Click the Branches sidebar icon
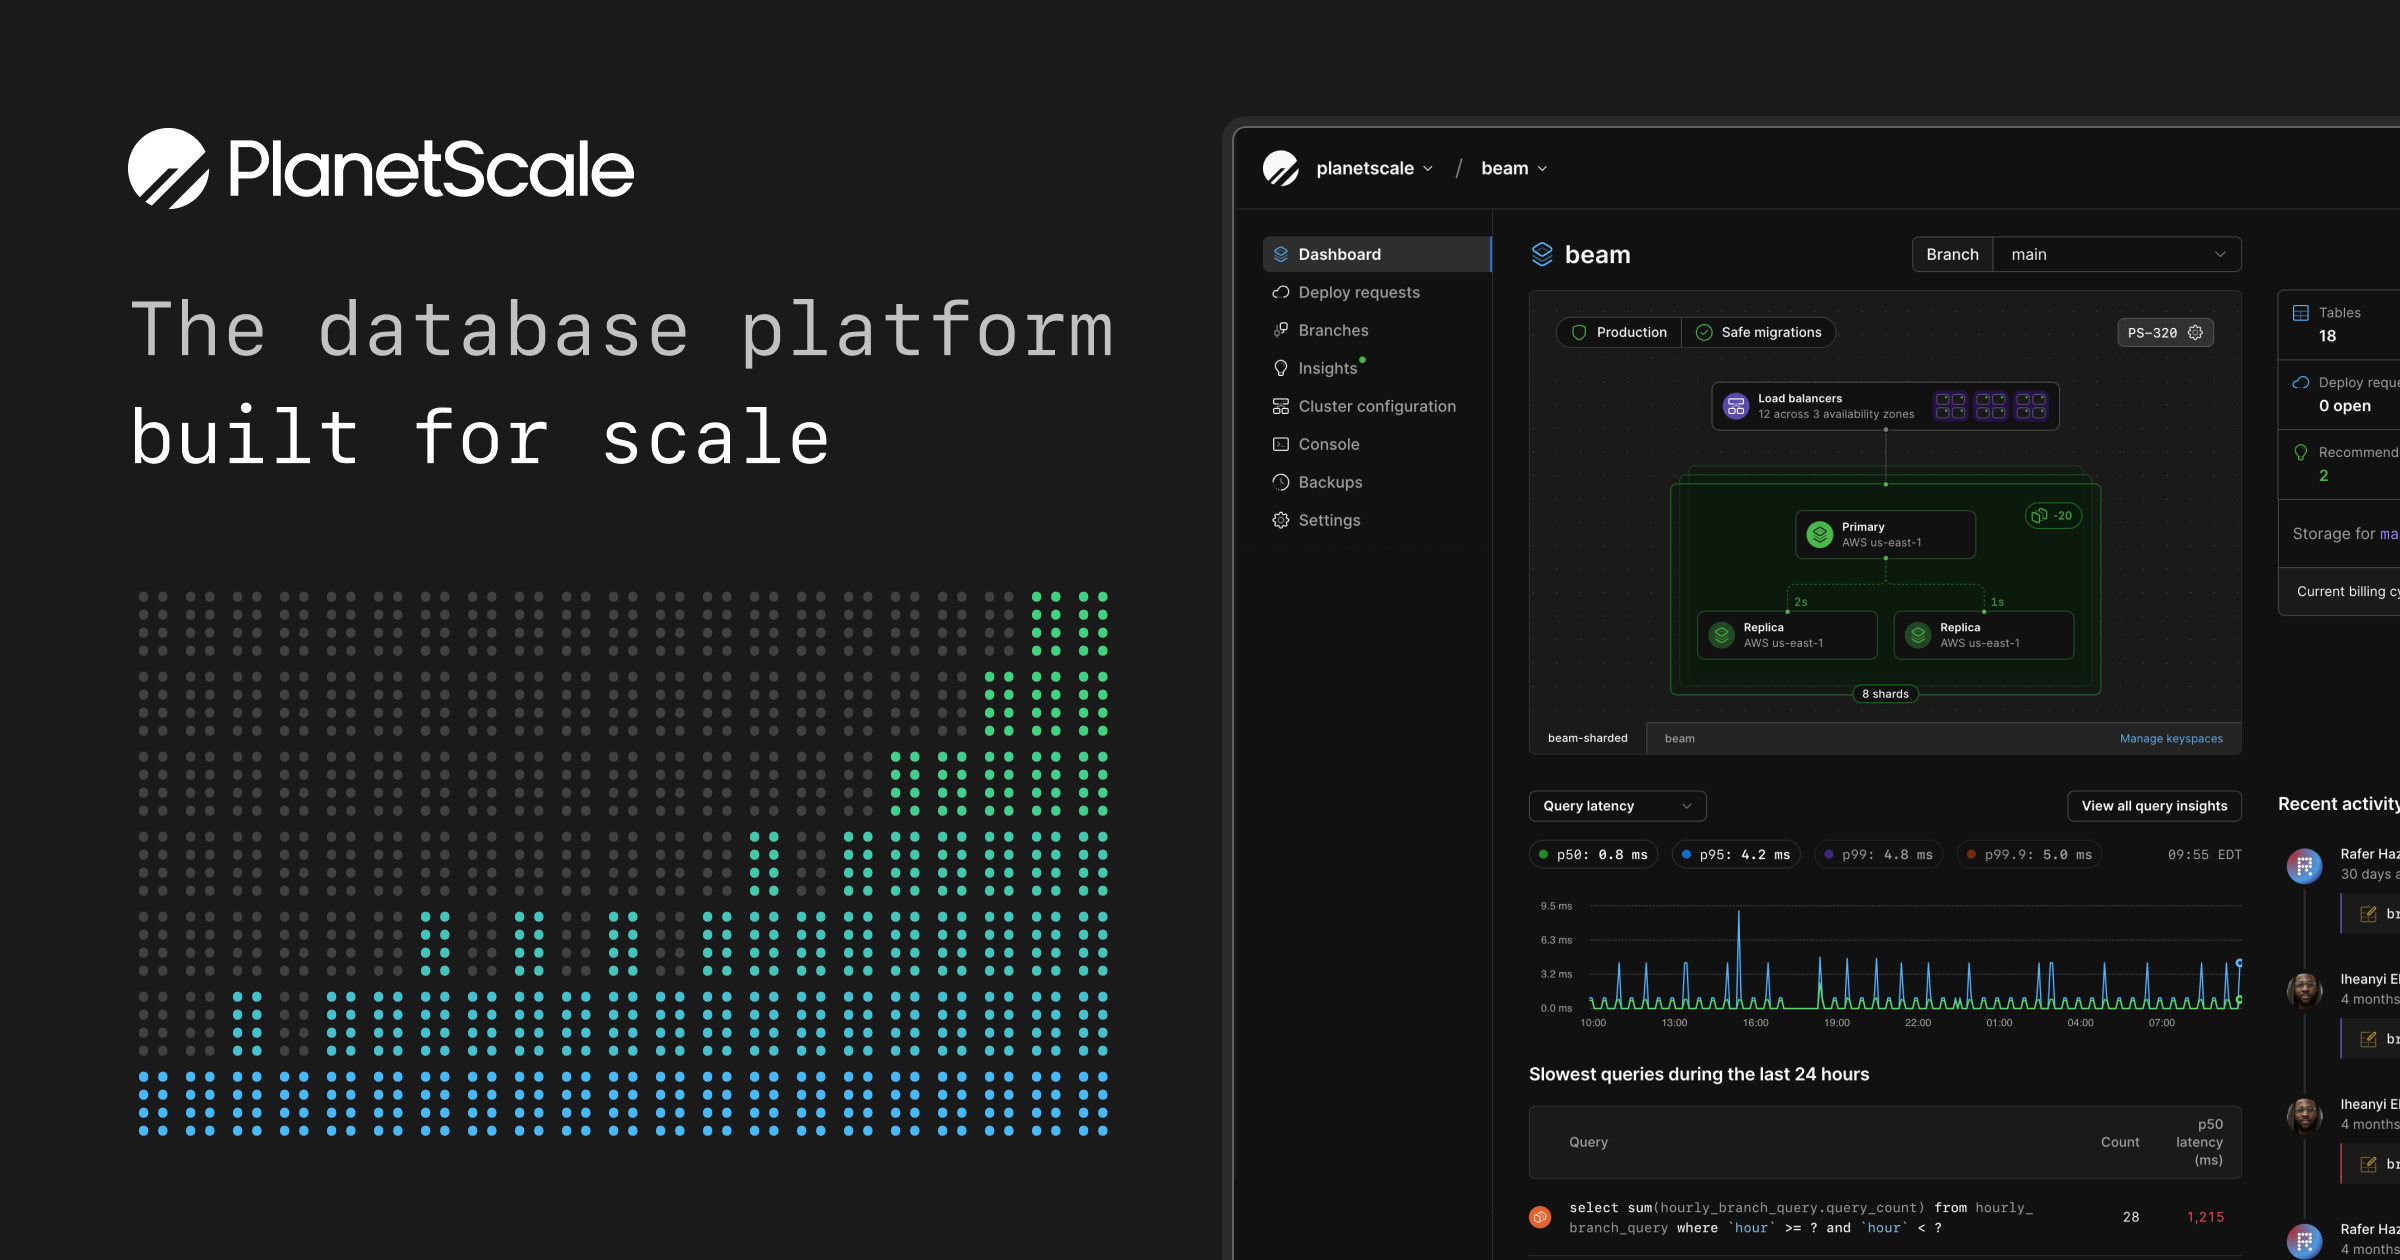Viewport: 2400px width, 1260px height. pyautogui.click(x=1281, y=330)
